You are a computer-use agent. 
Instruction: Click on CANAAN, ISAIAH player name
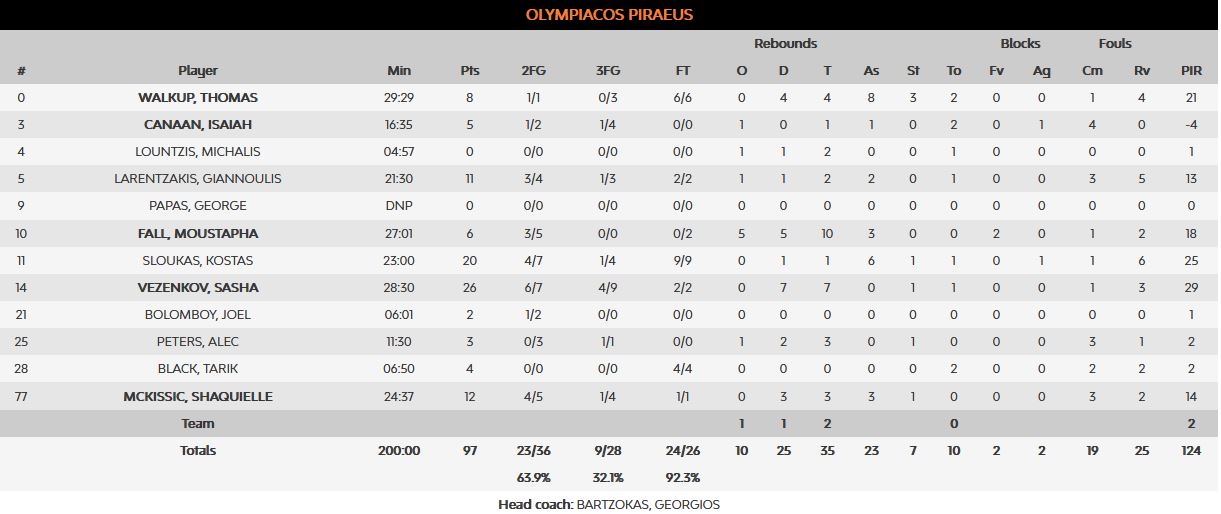[x=198, y=125]
